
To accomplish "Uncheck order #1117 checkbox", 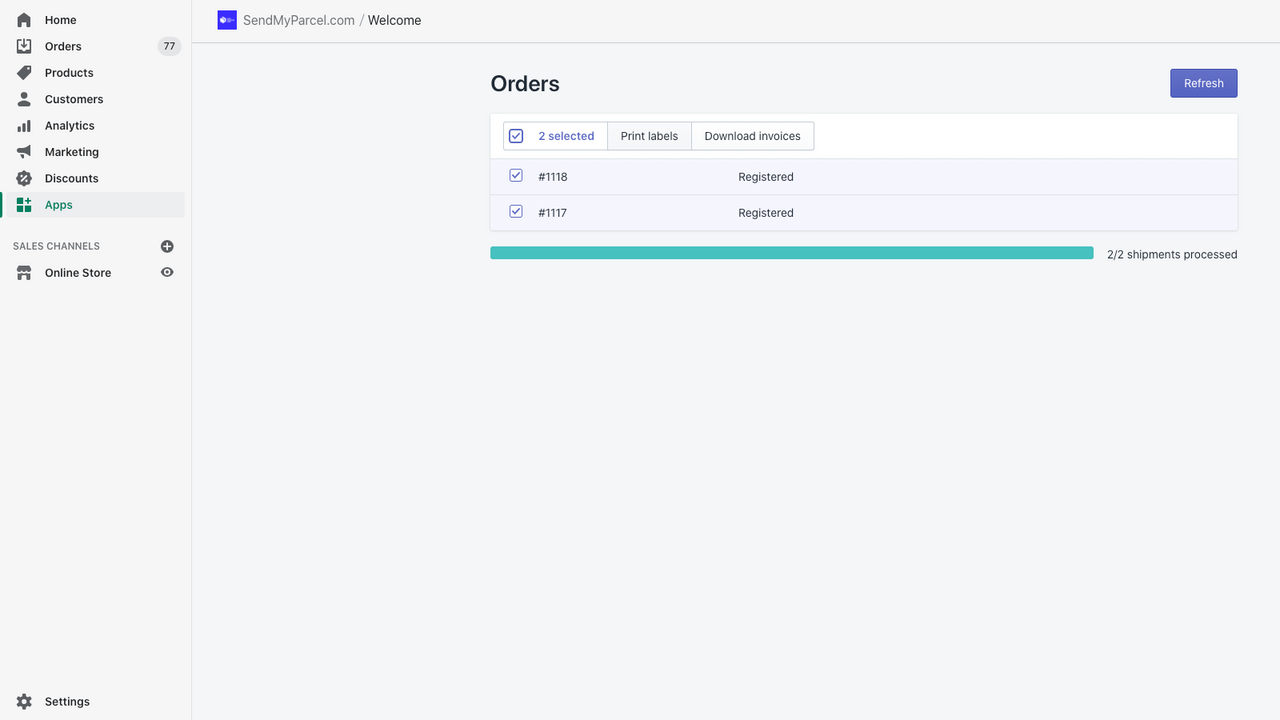I will tap(516, 211).
